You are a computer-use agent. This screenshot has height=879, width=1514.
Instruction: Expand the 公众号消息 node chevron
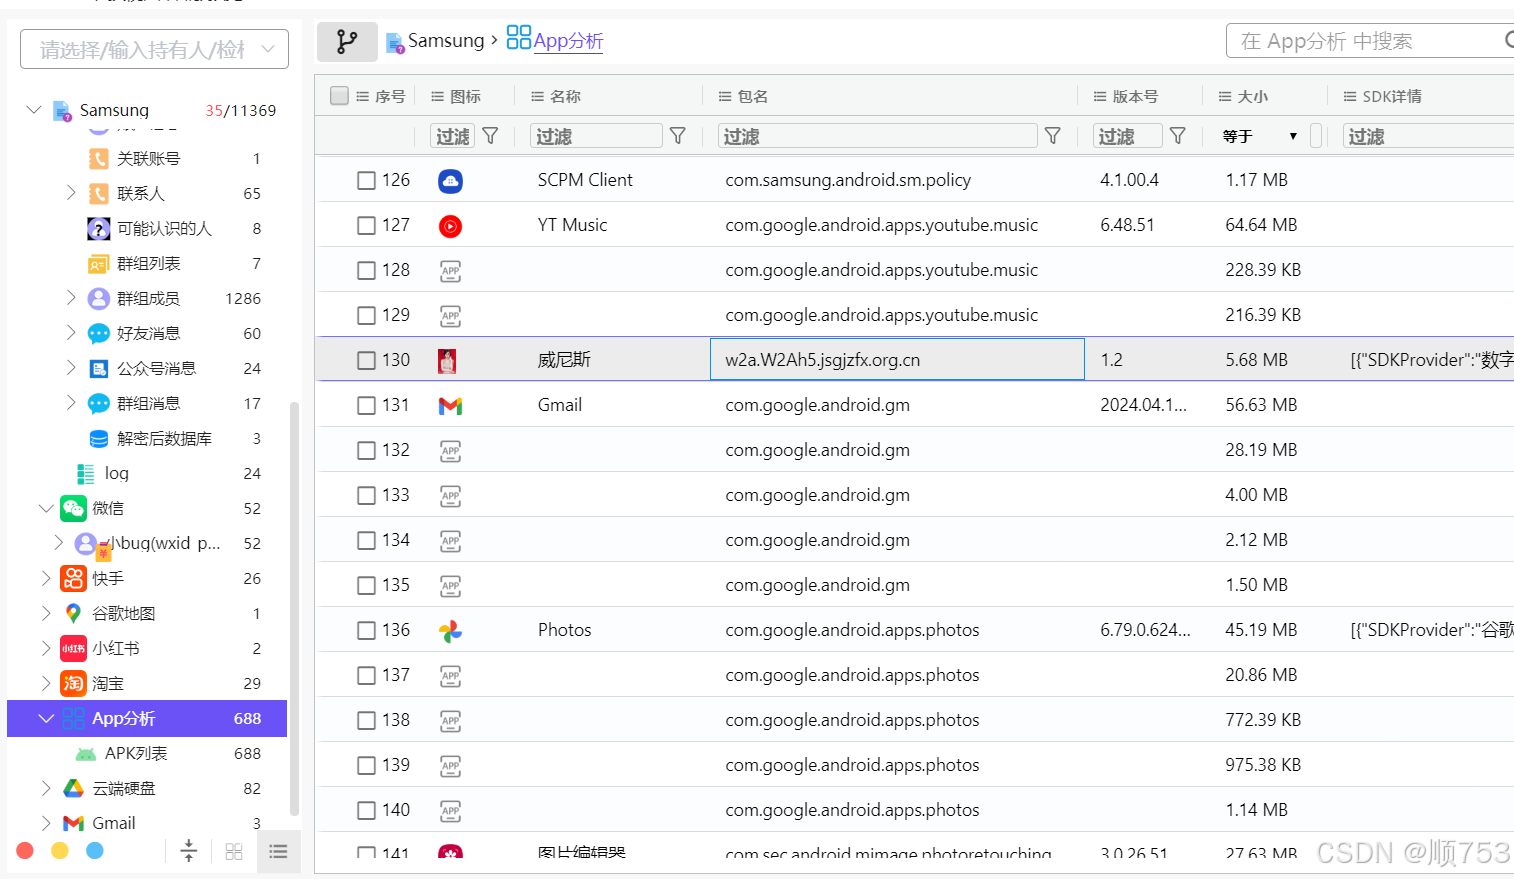point(71,367)
